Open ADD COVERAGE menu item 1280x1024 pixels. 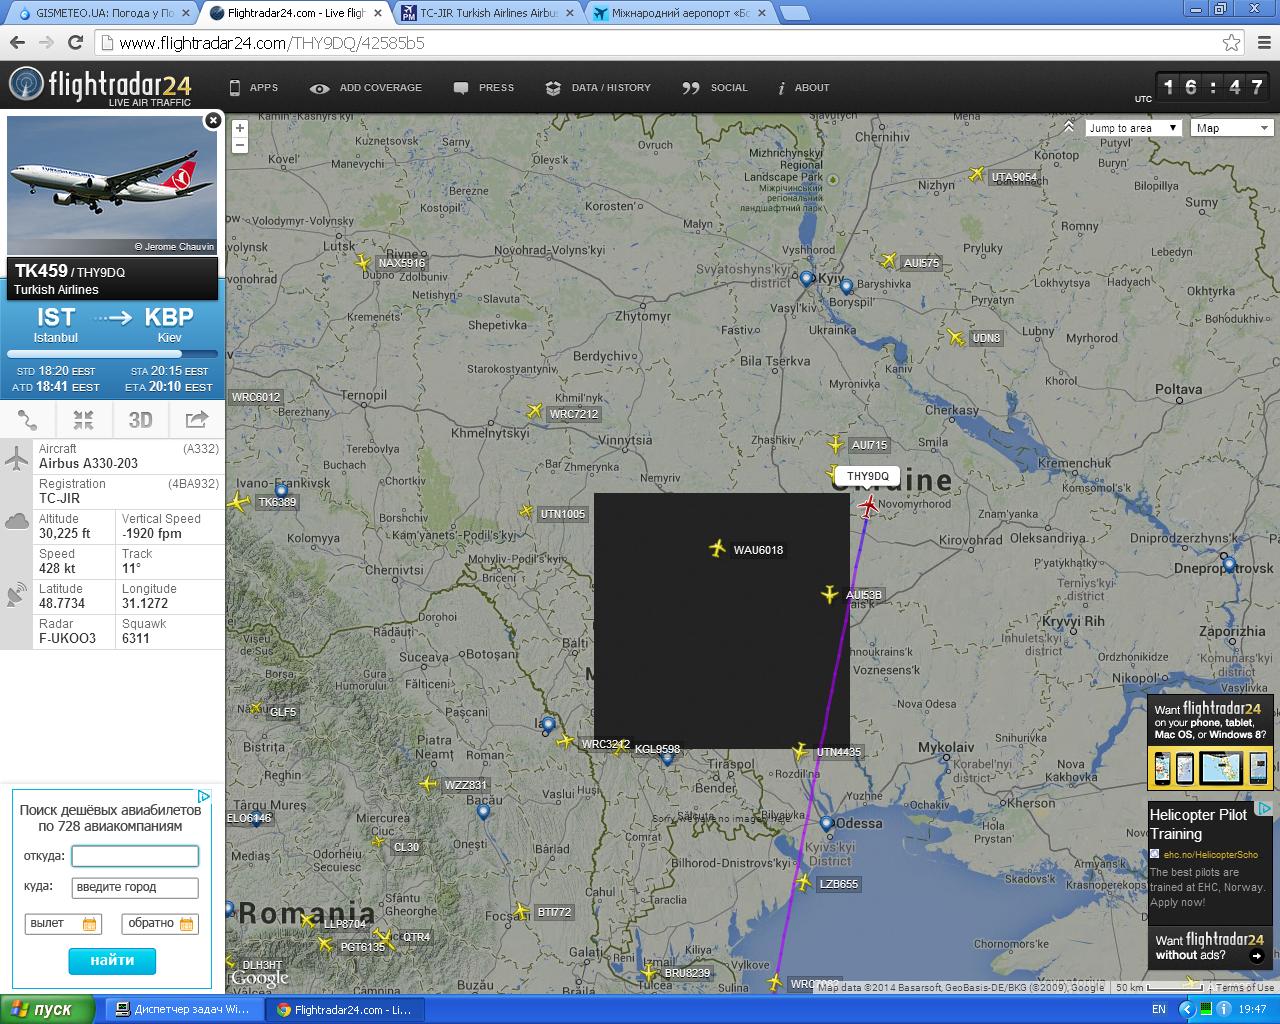pyautogui.click(x=366, y=88)
